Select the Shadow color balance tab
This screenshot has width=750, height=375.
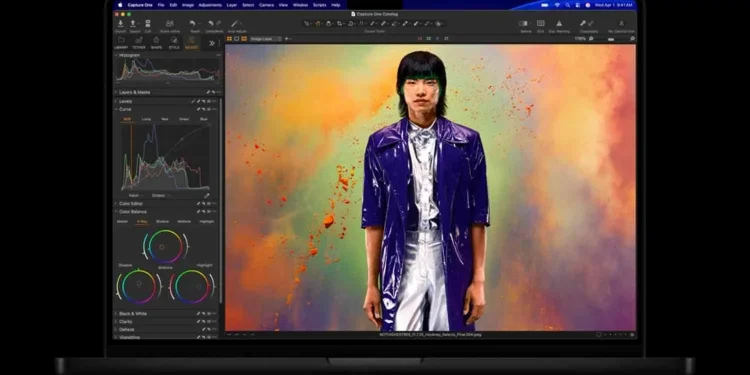tap(163, 221)
